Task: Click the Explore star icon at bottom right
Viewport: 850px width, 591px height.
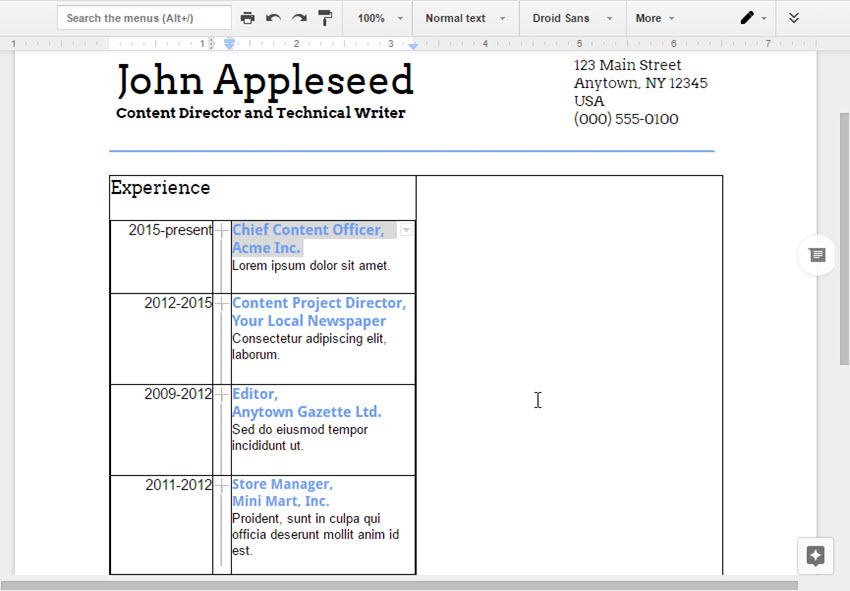Action: pyautogui.click(x=815, y=555)
